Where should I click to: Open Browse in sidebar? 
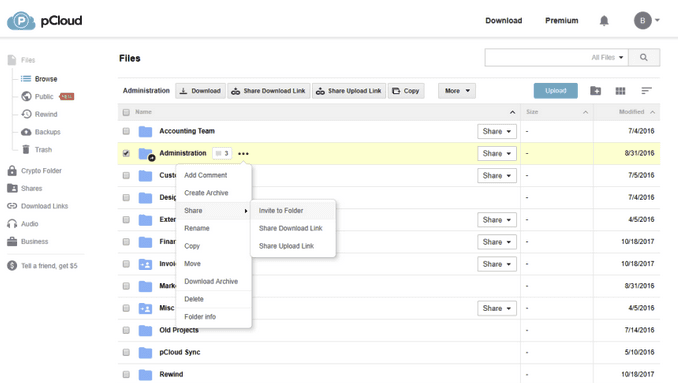pyautogui.click(x=39, y=79)
